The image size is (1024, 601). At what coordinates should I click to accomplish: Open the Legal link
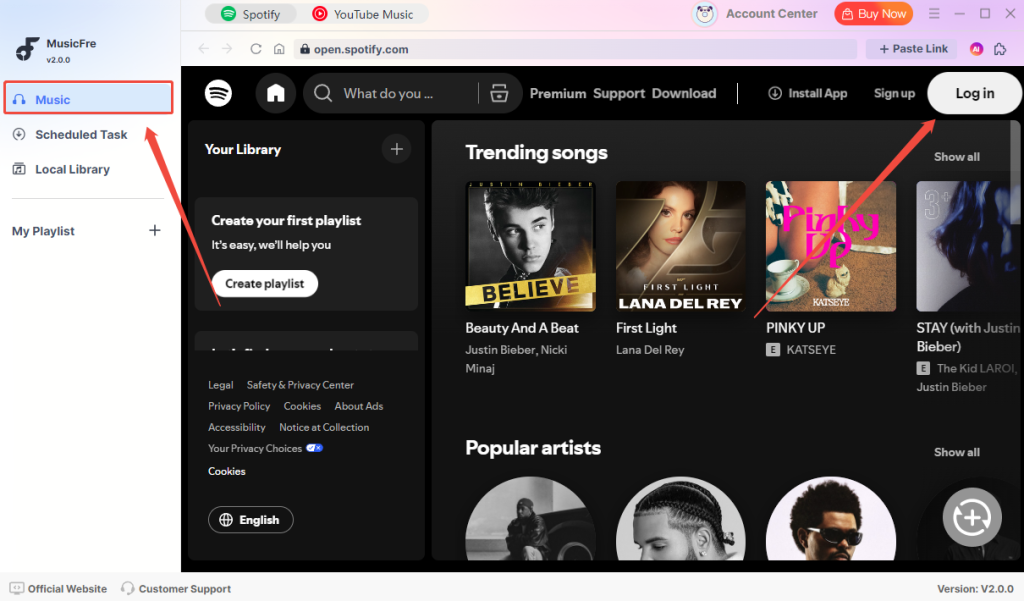click(221, 385)
